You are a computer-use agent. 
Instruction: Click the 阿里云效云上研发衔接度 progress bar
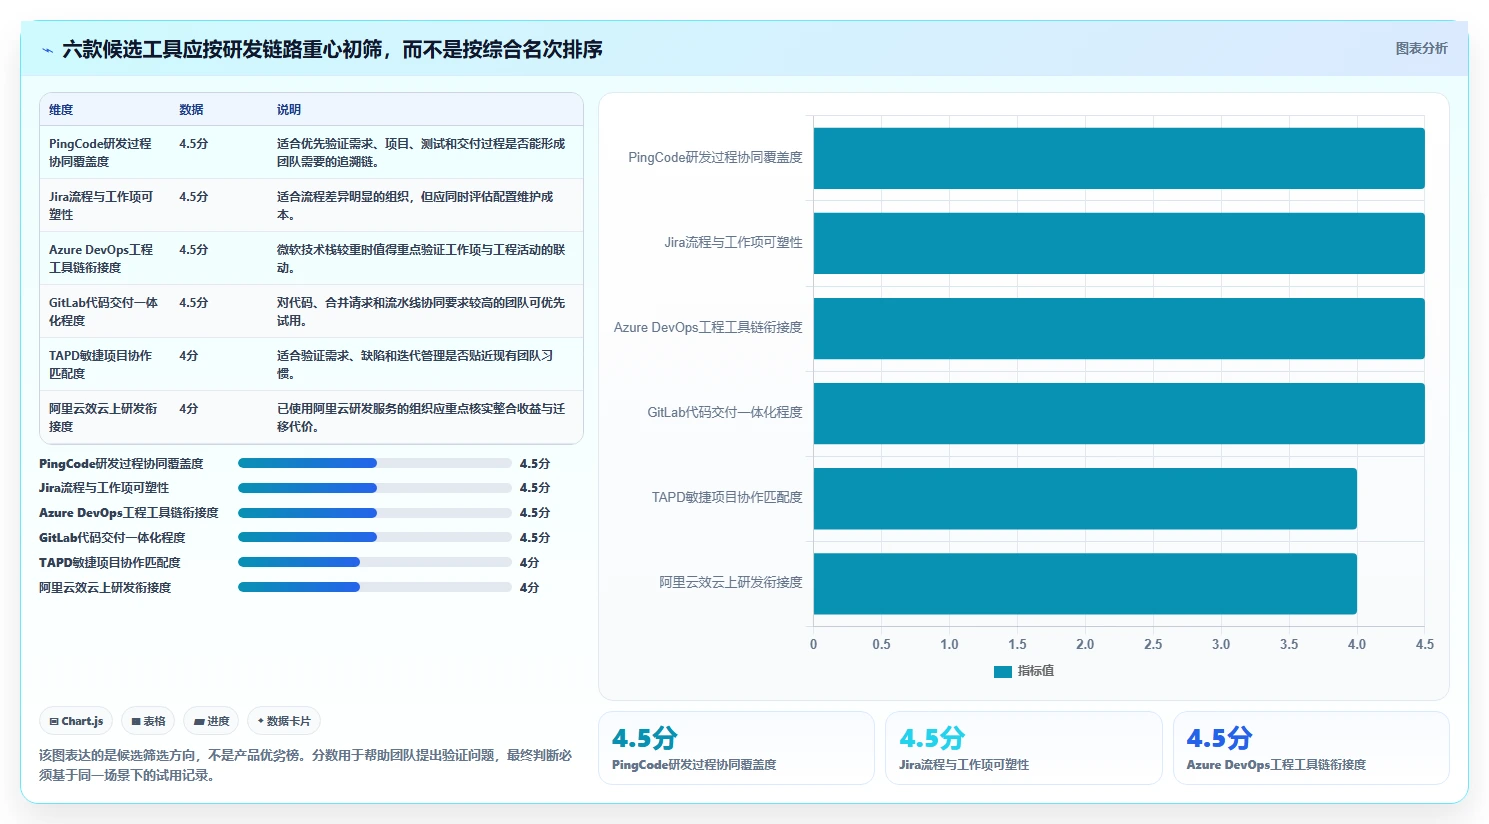375,587
